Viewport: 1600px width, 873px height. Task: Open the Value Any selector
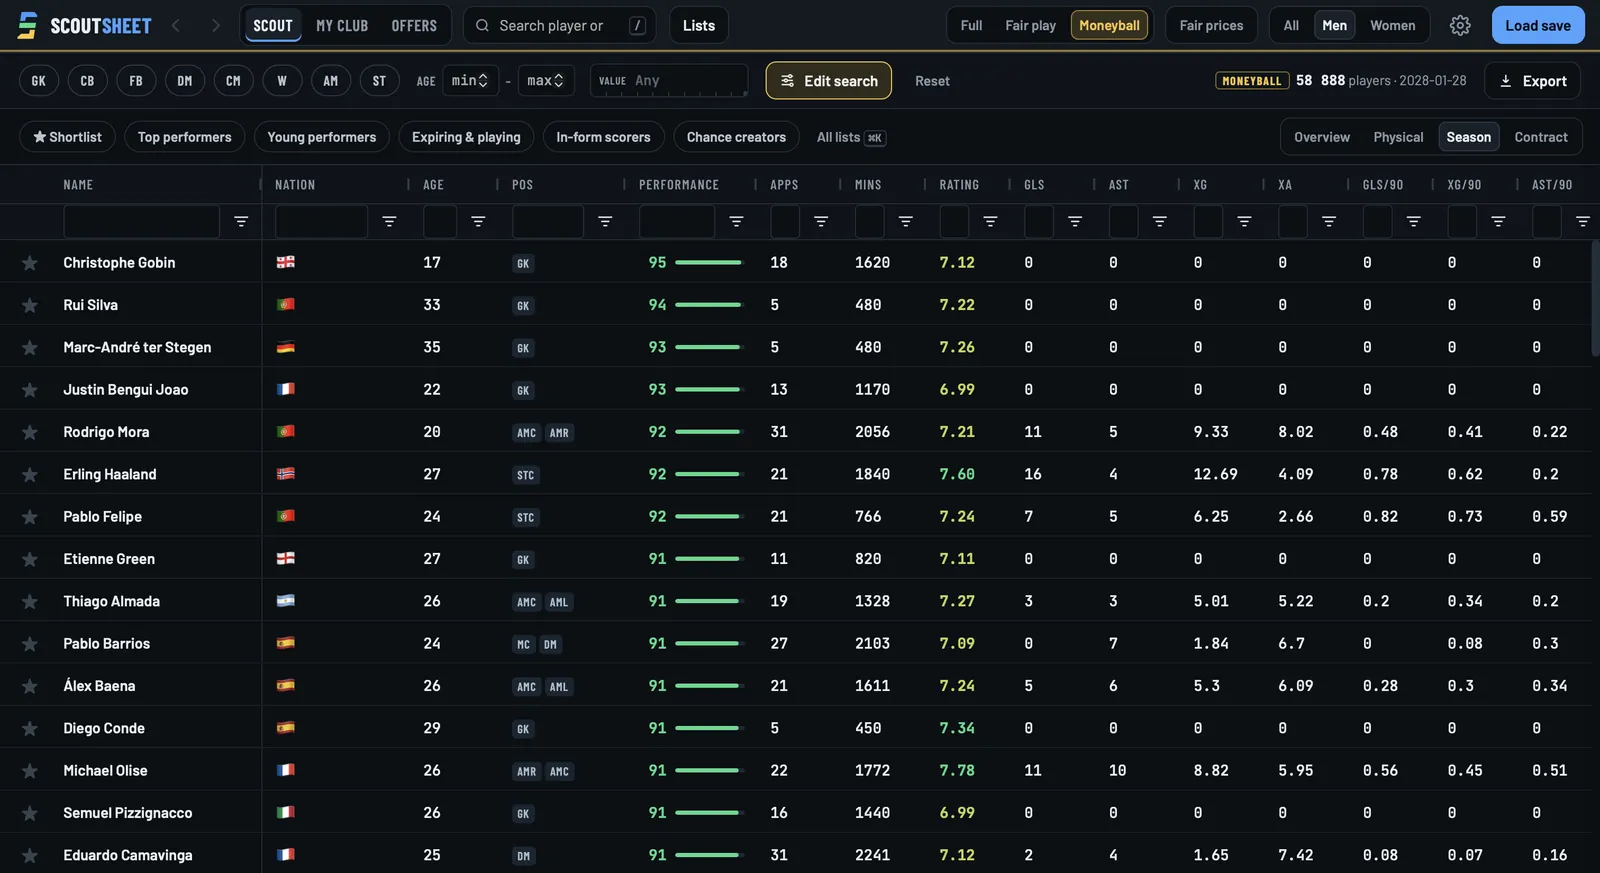point(669,80)
